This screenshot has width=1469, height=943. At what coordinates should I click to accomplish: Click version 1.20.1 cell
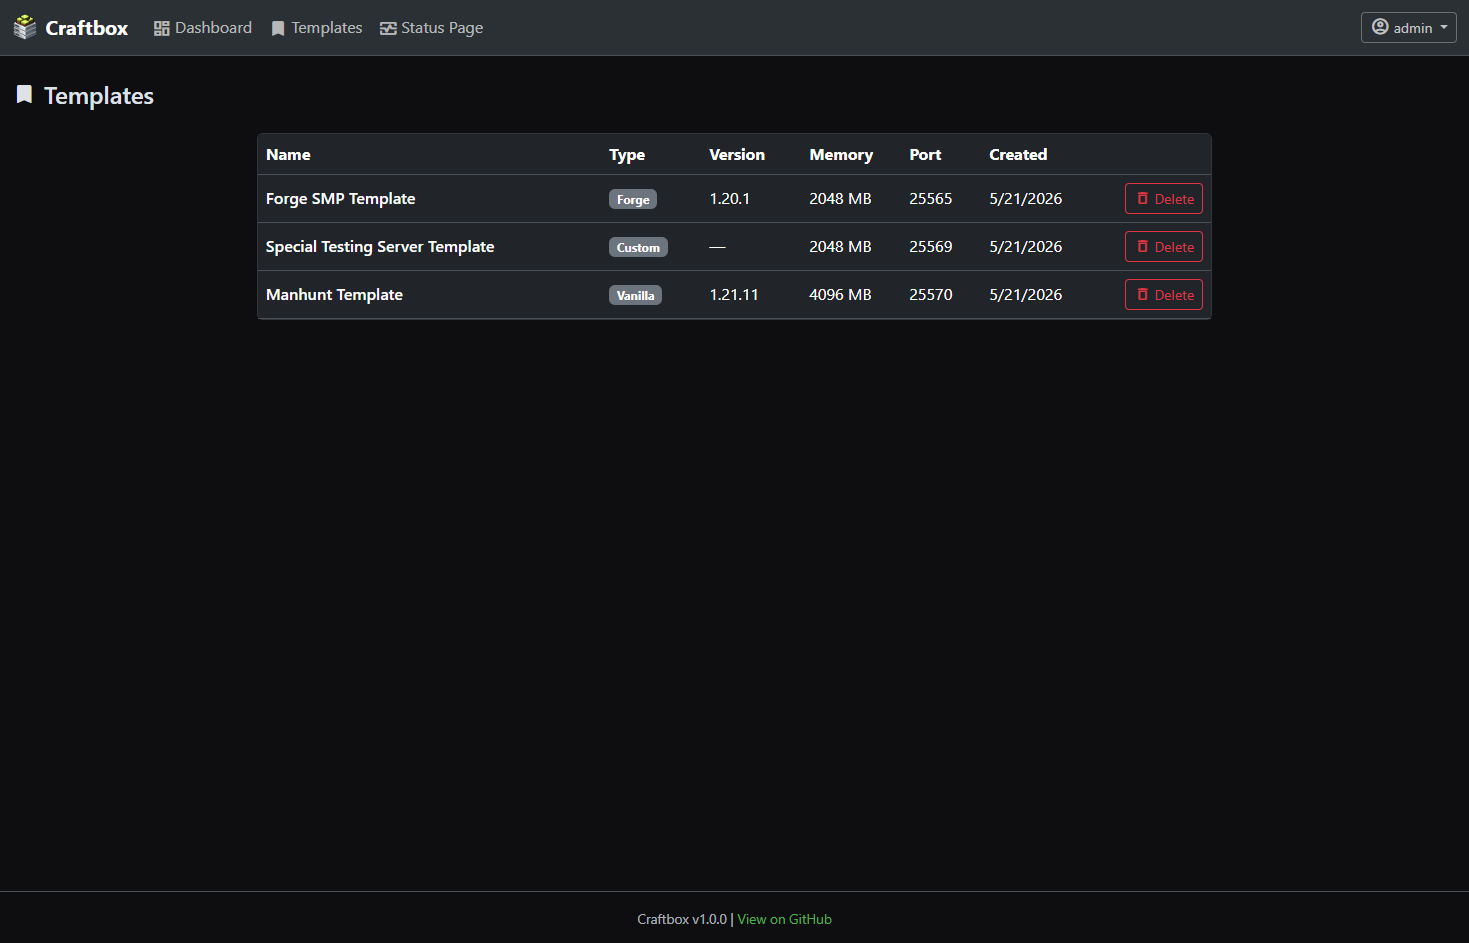point(730,199)
